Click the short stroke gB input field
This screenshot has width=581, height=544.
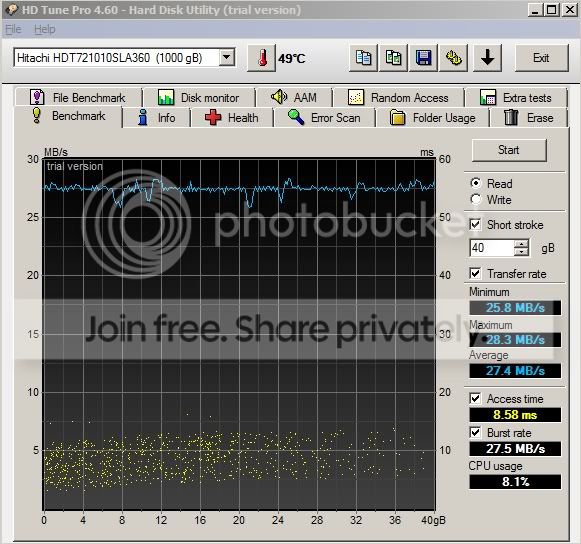tap(492, 248)
